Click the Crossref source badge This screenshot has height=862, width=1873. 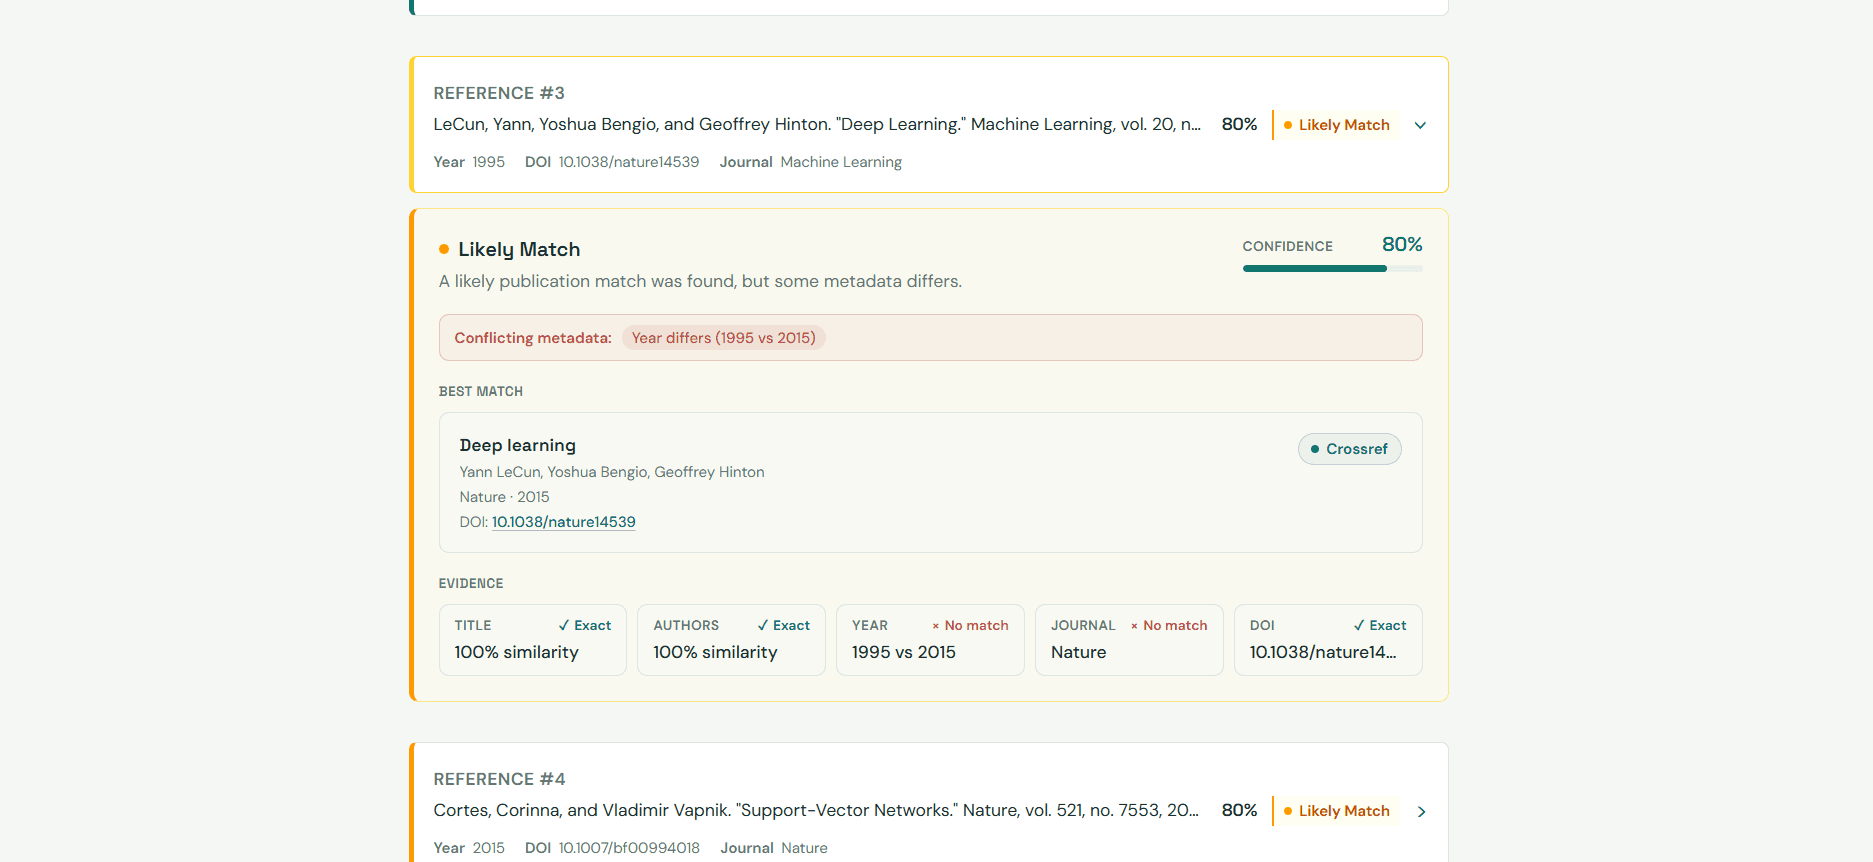pos(1349,449)
